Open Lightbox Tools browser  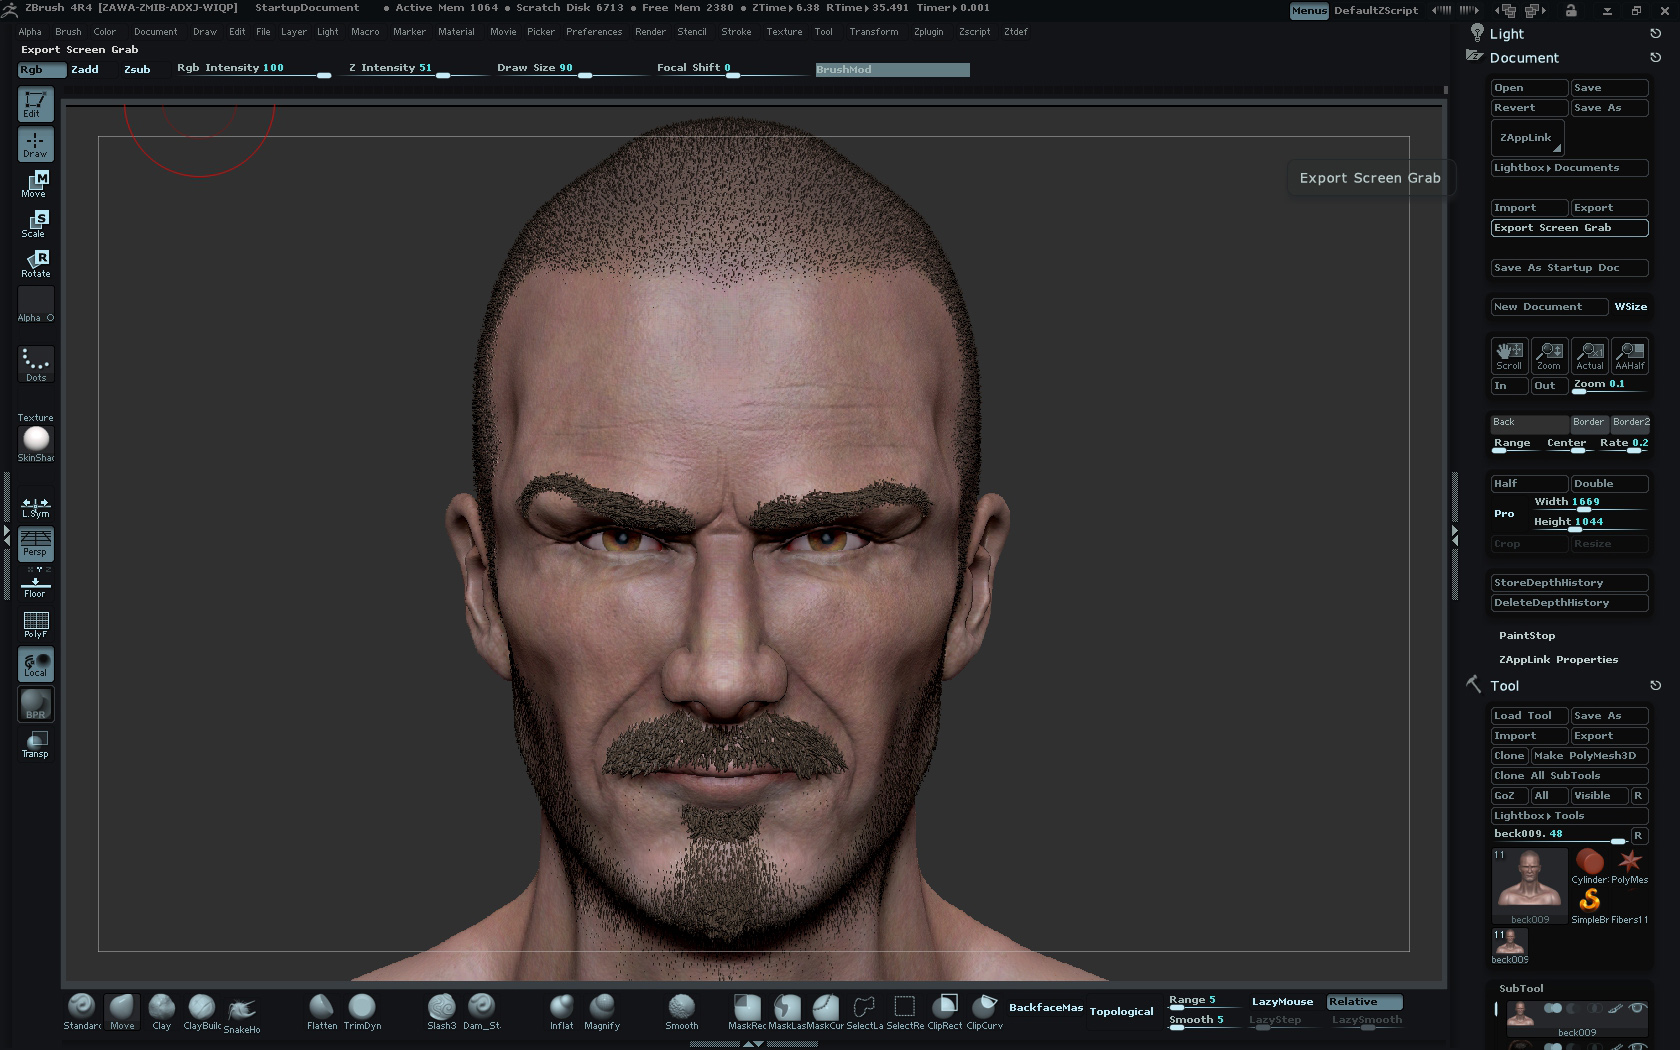point(1569,816)
